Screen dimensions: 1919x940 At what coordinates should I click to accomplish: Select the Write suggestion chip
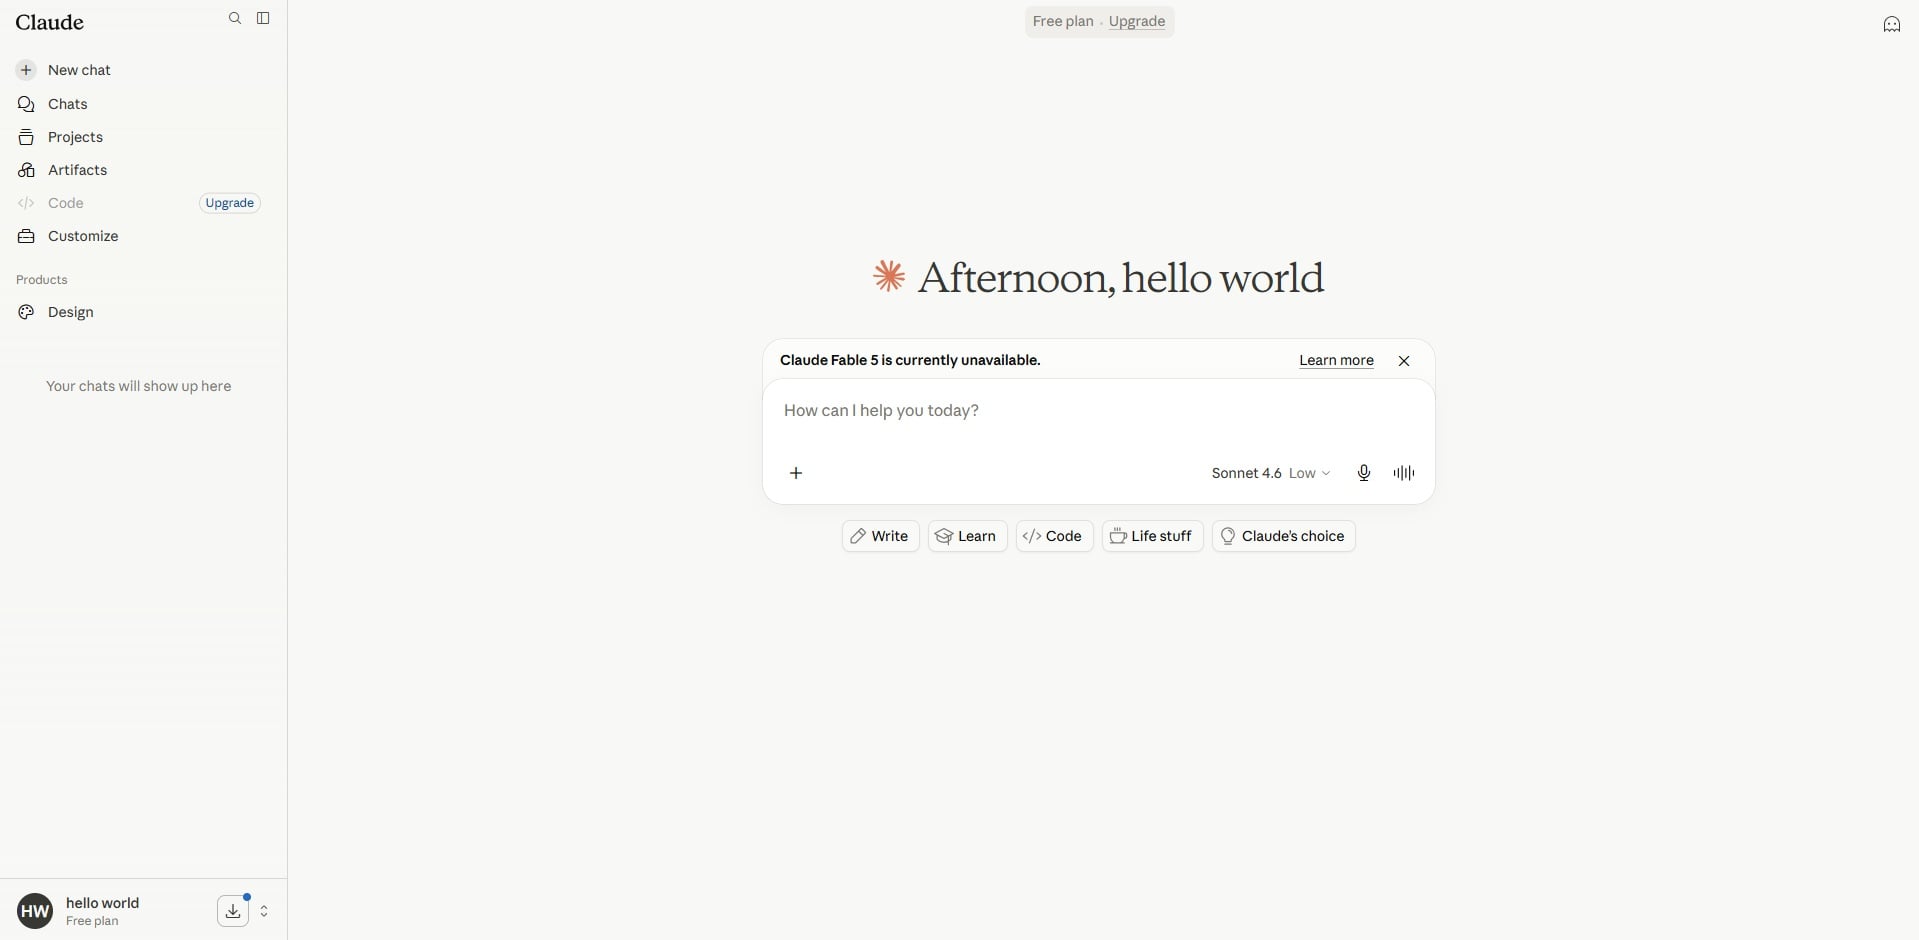click(880, 536)
